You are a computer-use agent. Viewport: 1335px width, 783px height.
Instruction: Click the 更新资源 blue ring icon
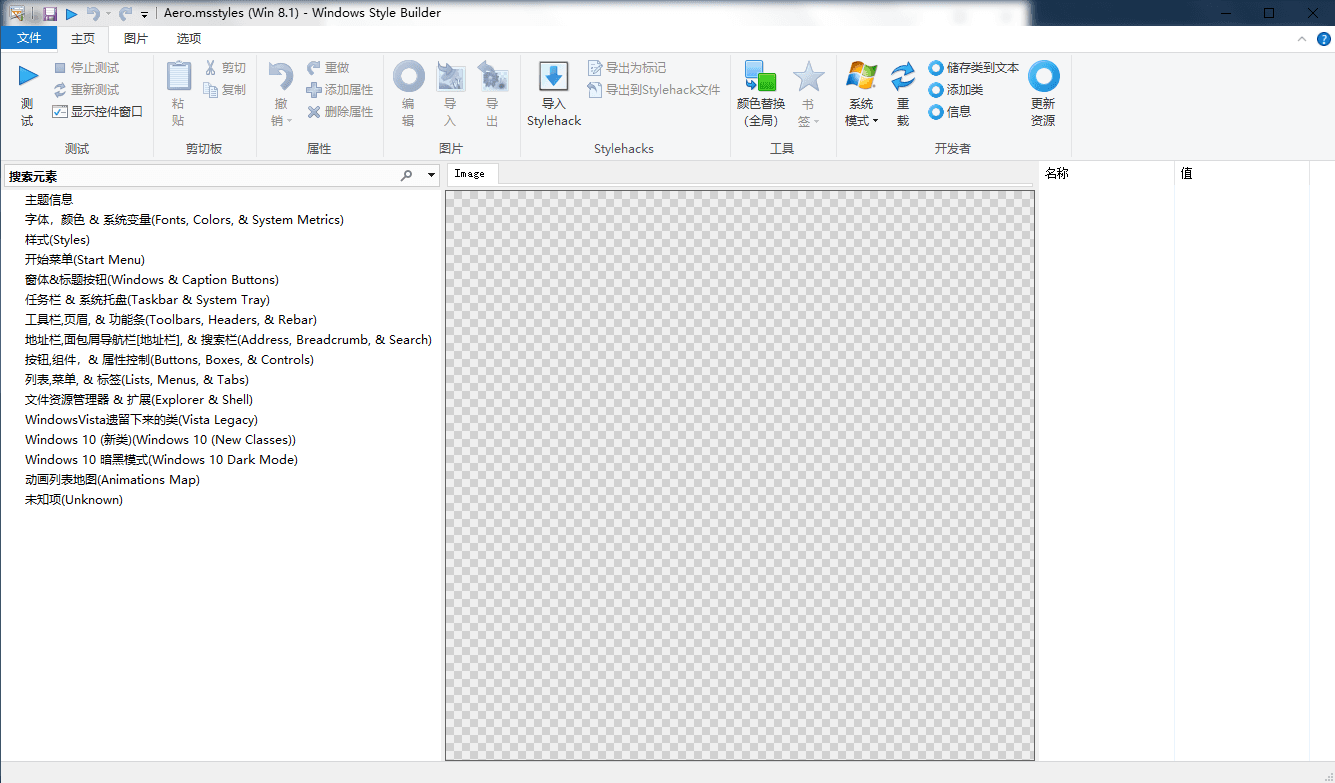pos(1043,76)
